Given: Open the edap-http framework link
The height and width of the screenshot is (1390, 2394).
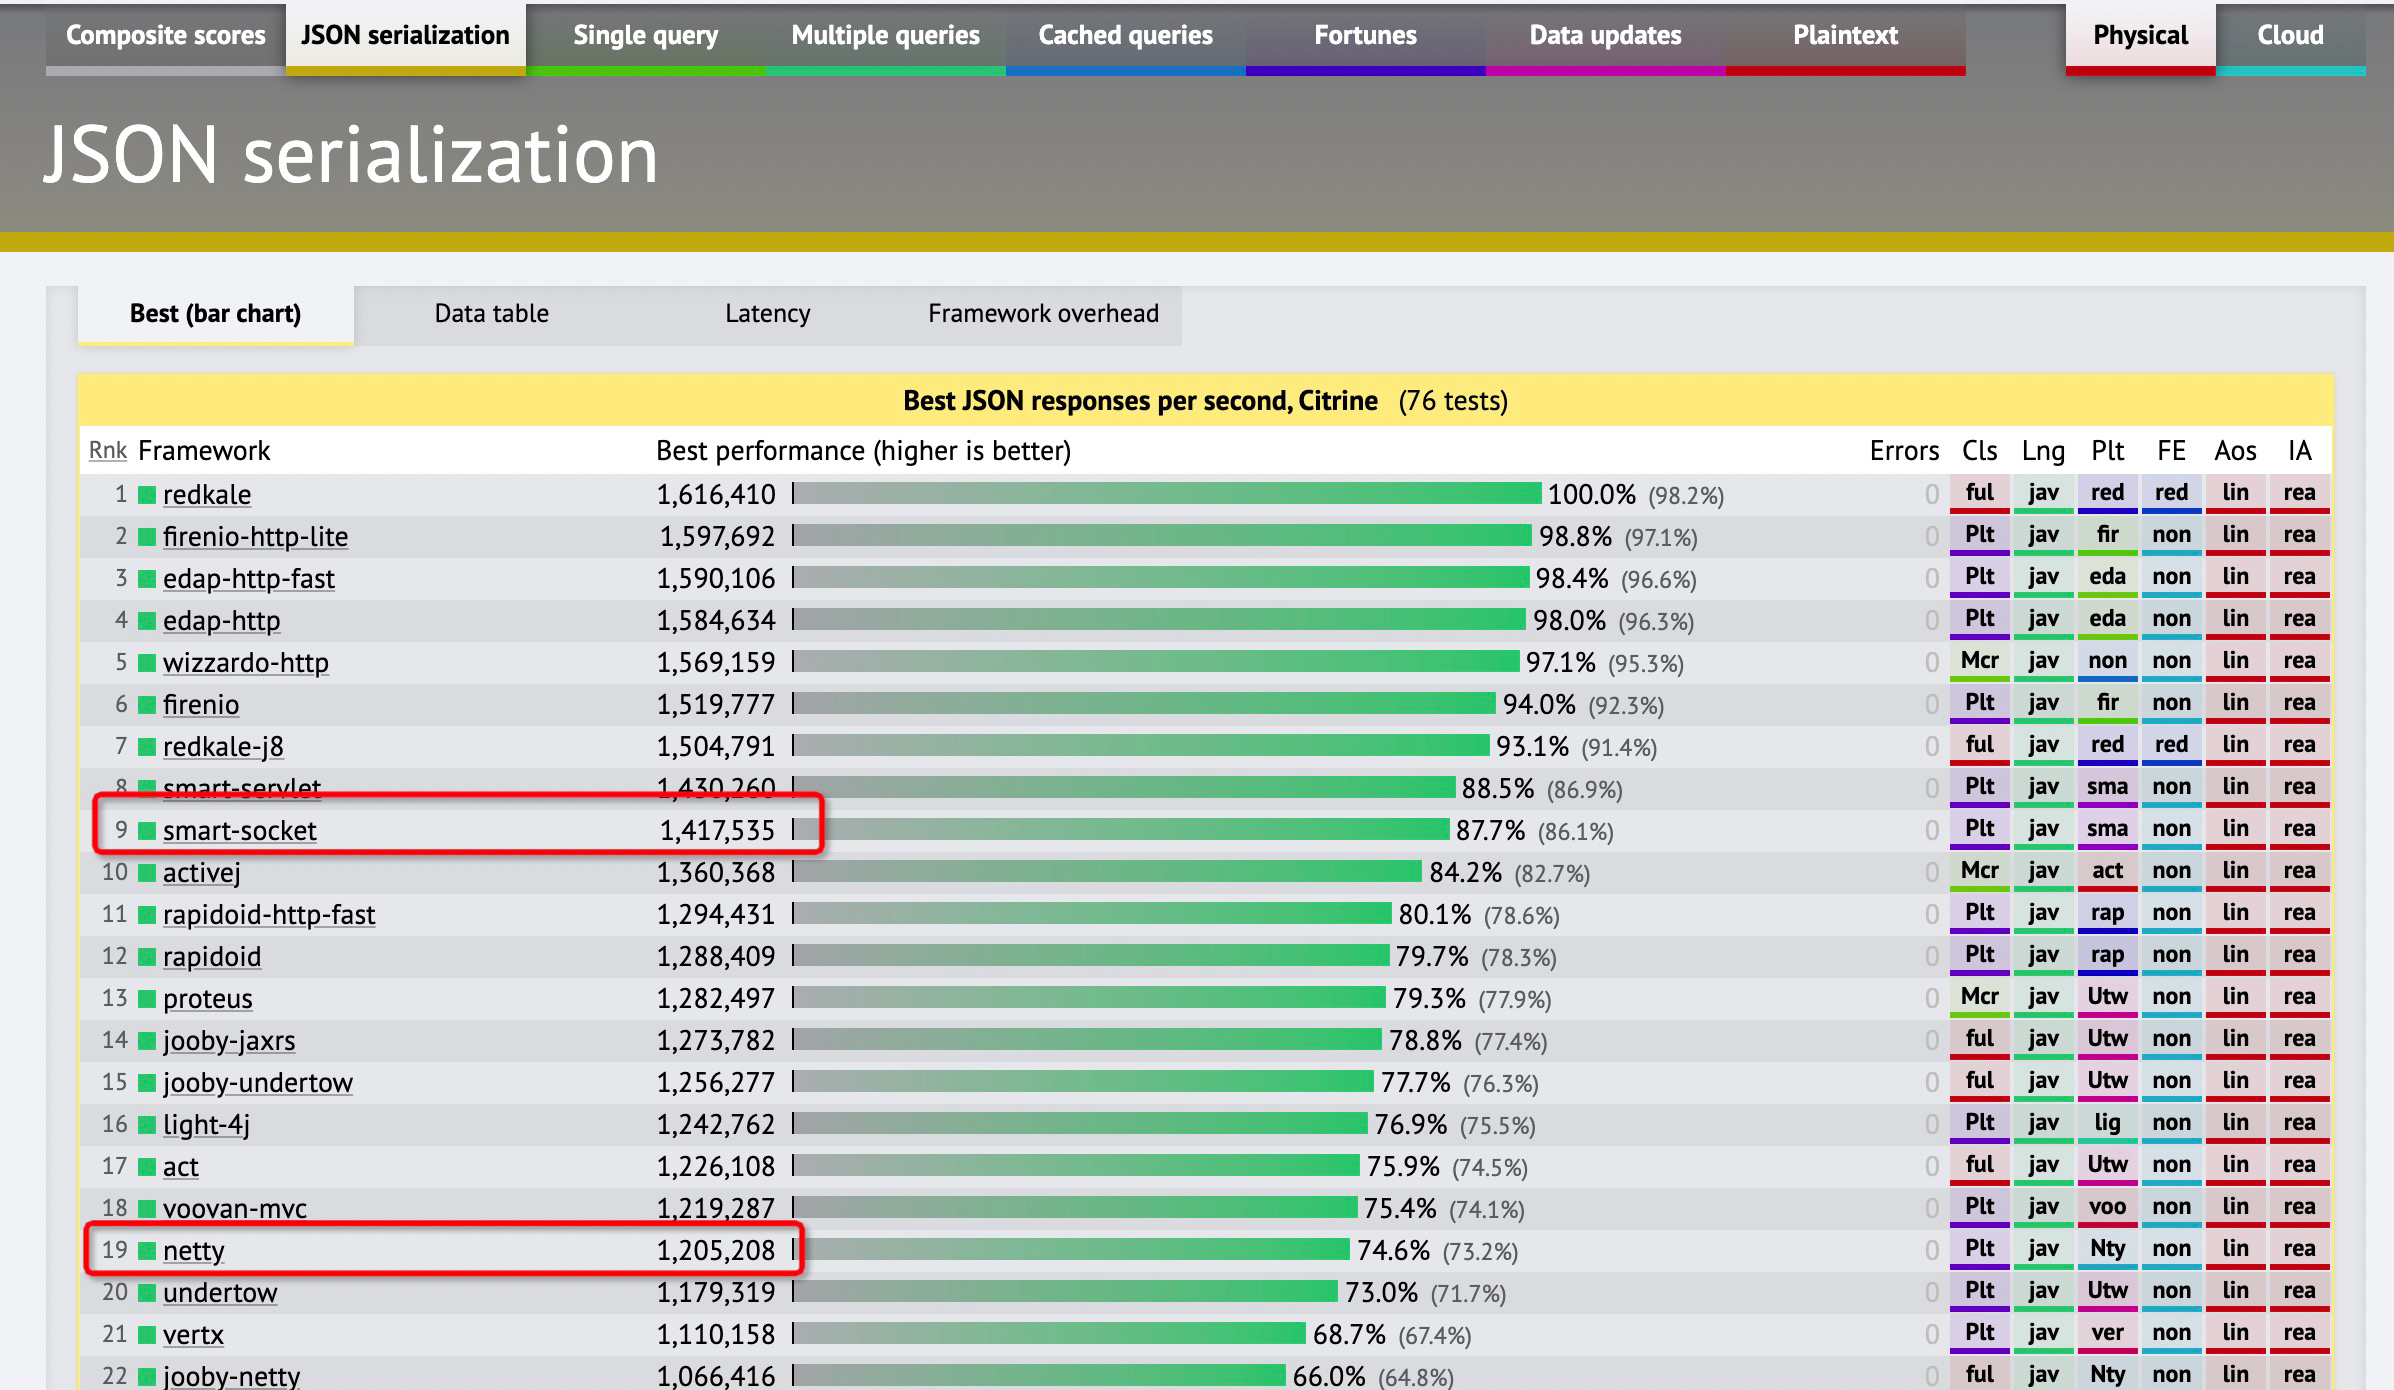Looking at the screenshot, I should [222, 621].
